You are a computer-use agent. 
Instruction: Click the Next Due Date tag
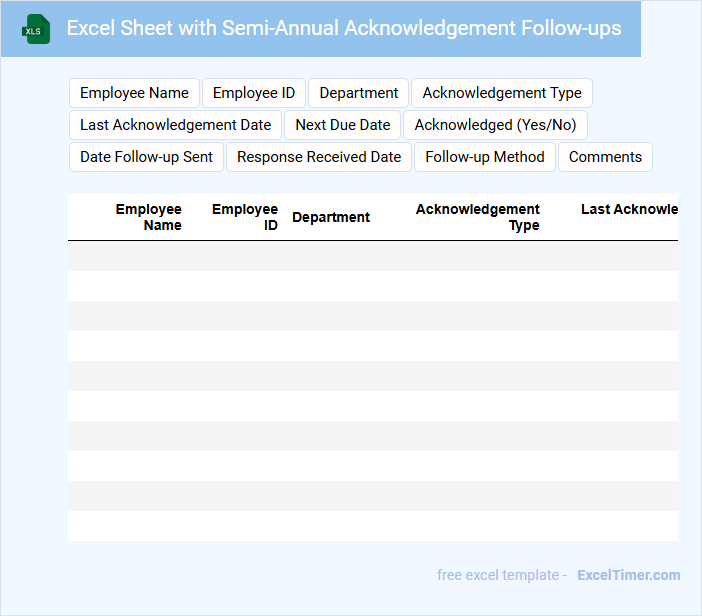(343, 125)
